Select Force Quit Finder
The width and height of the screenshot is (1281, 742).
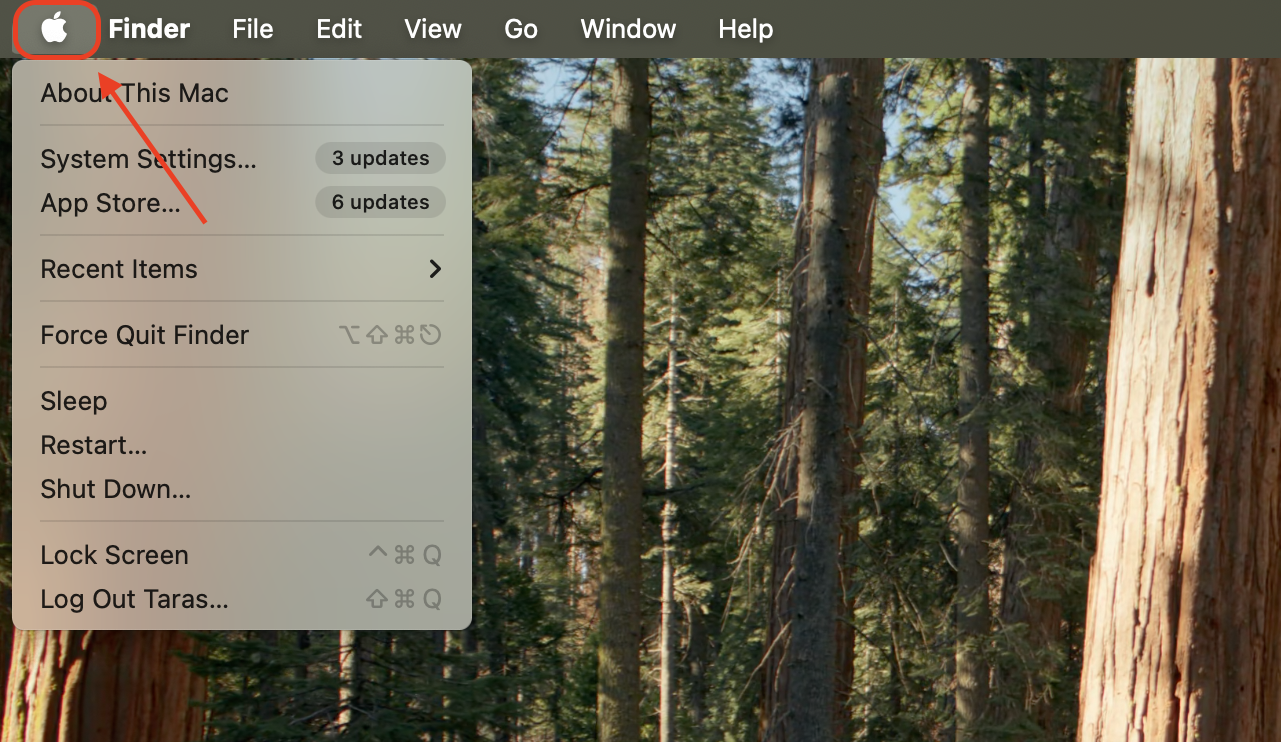point(144,335)
